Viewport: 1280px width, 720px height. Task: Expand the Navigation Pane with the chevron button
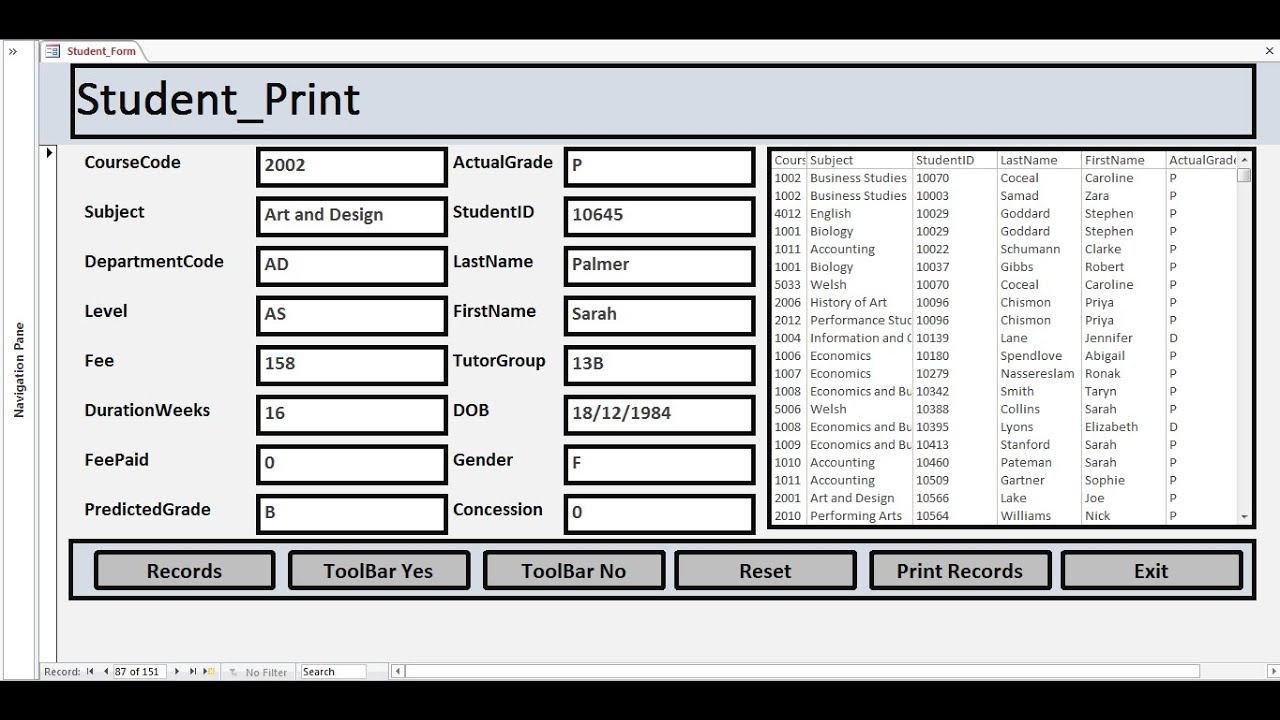[x=13, y=51]
